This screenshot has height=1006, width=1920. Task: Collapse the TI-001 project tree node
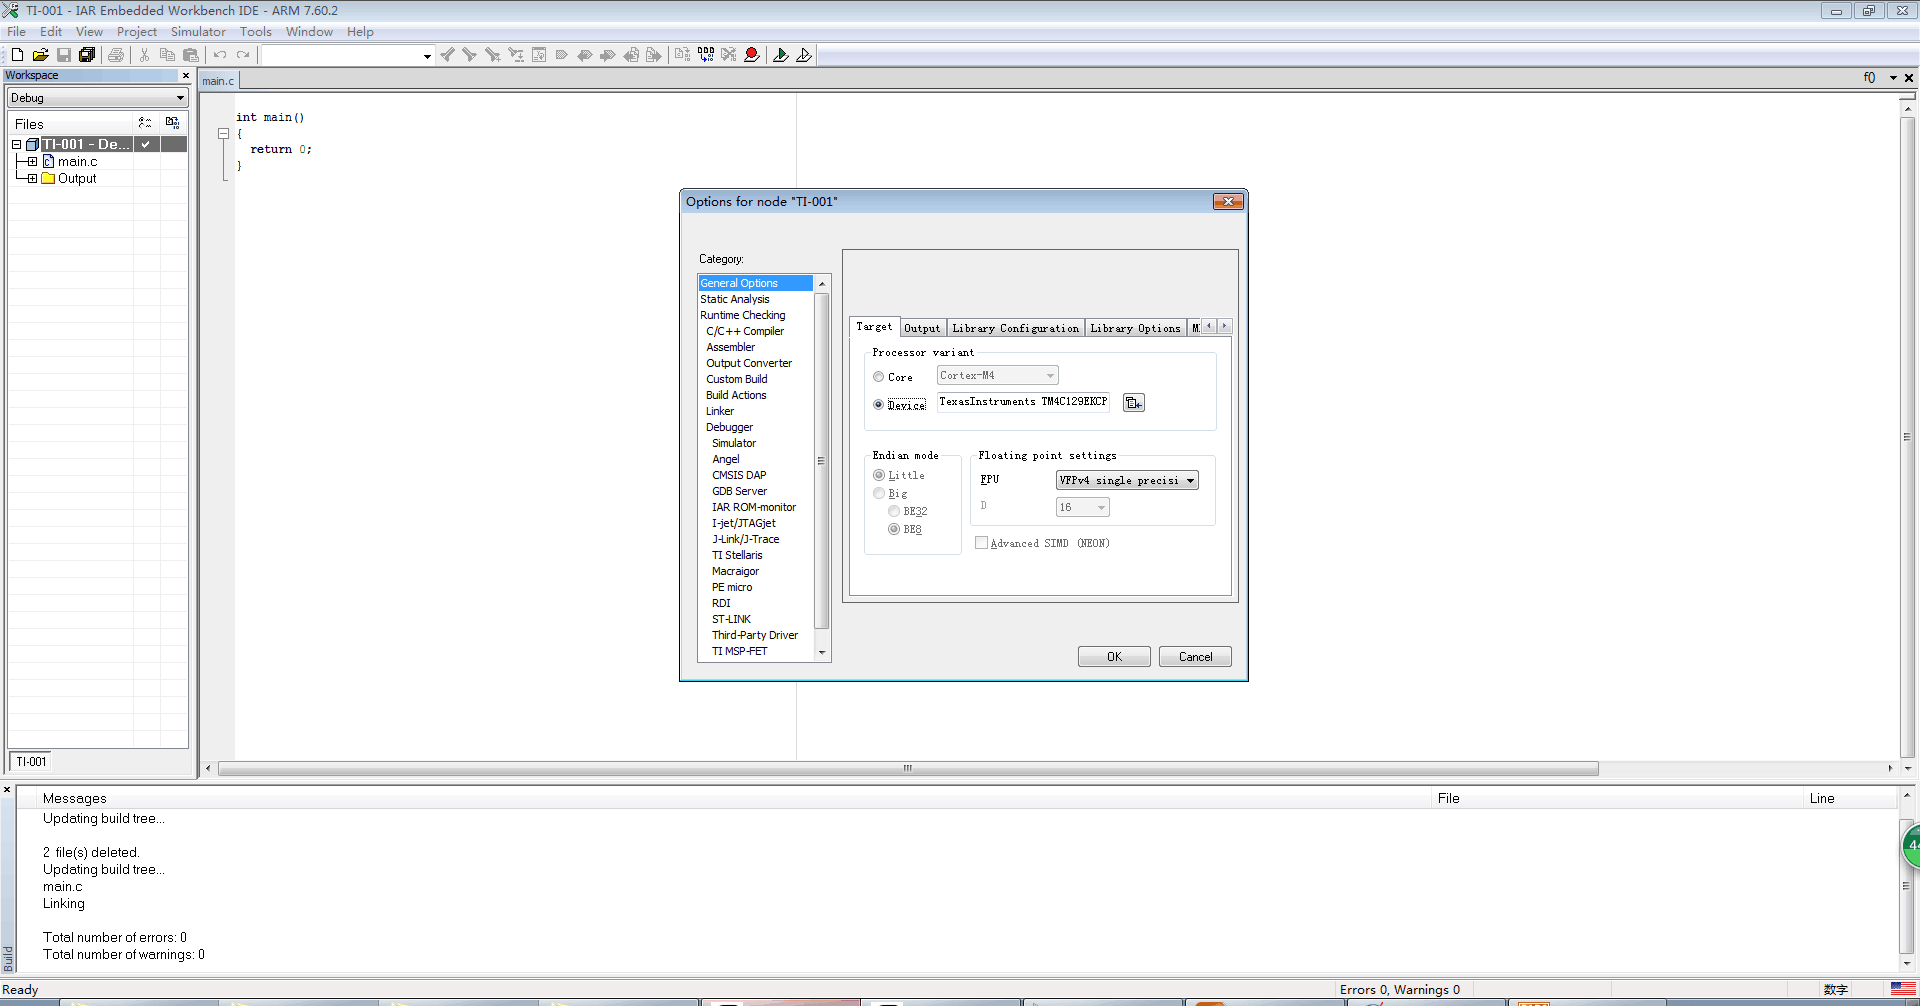16,144
